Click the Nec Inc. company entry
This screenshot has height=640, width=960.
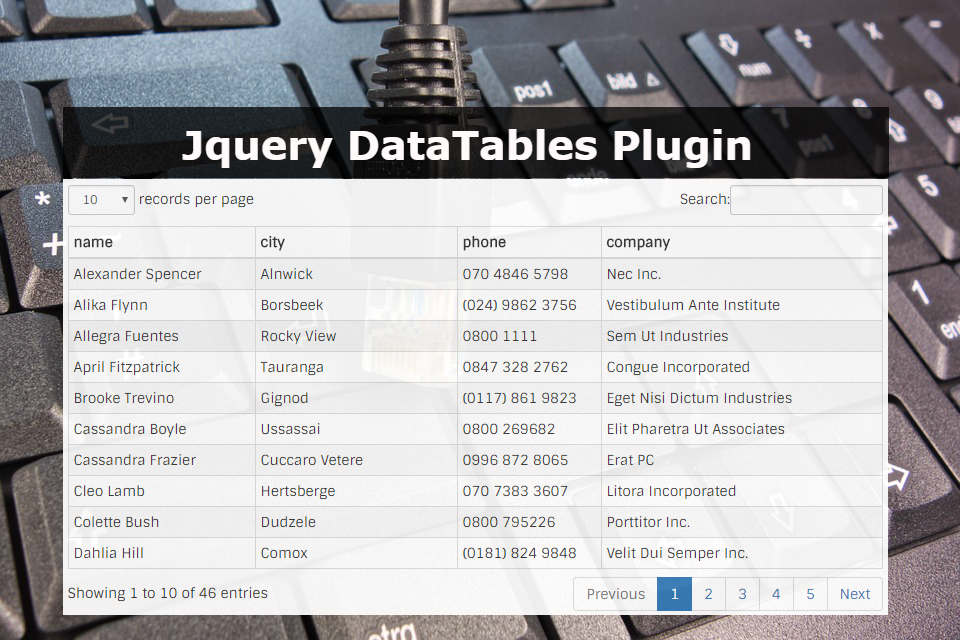628,273
